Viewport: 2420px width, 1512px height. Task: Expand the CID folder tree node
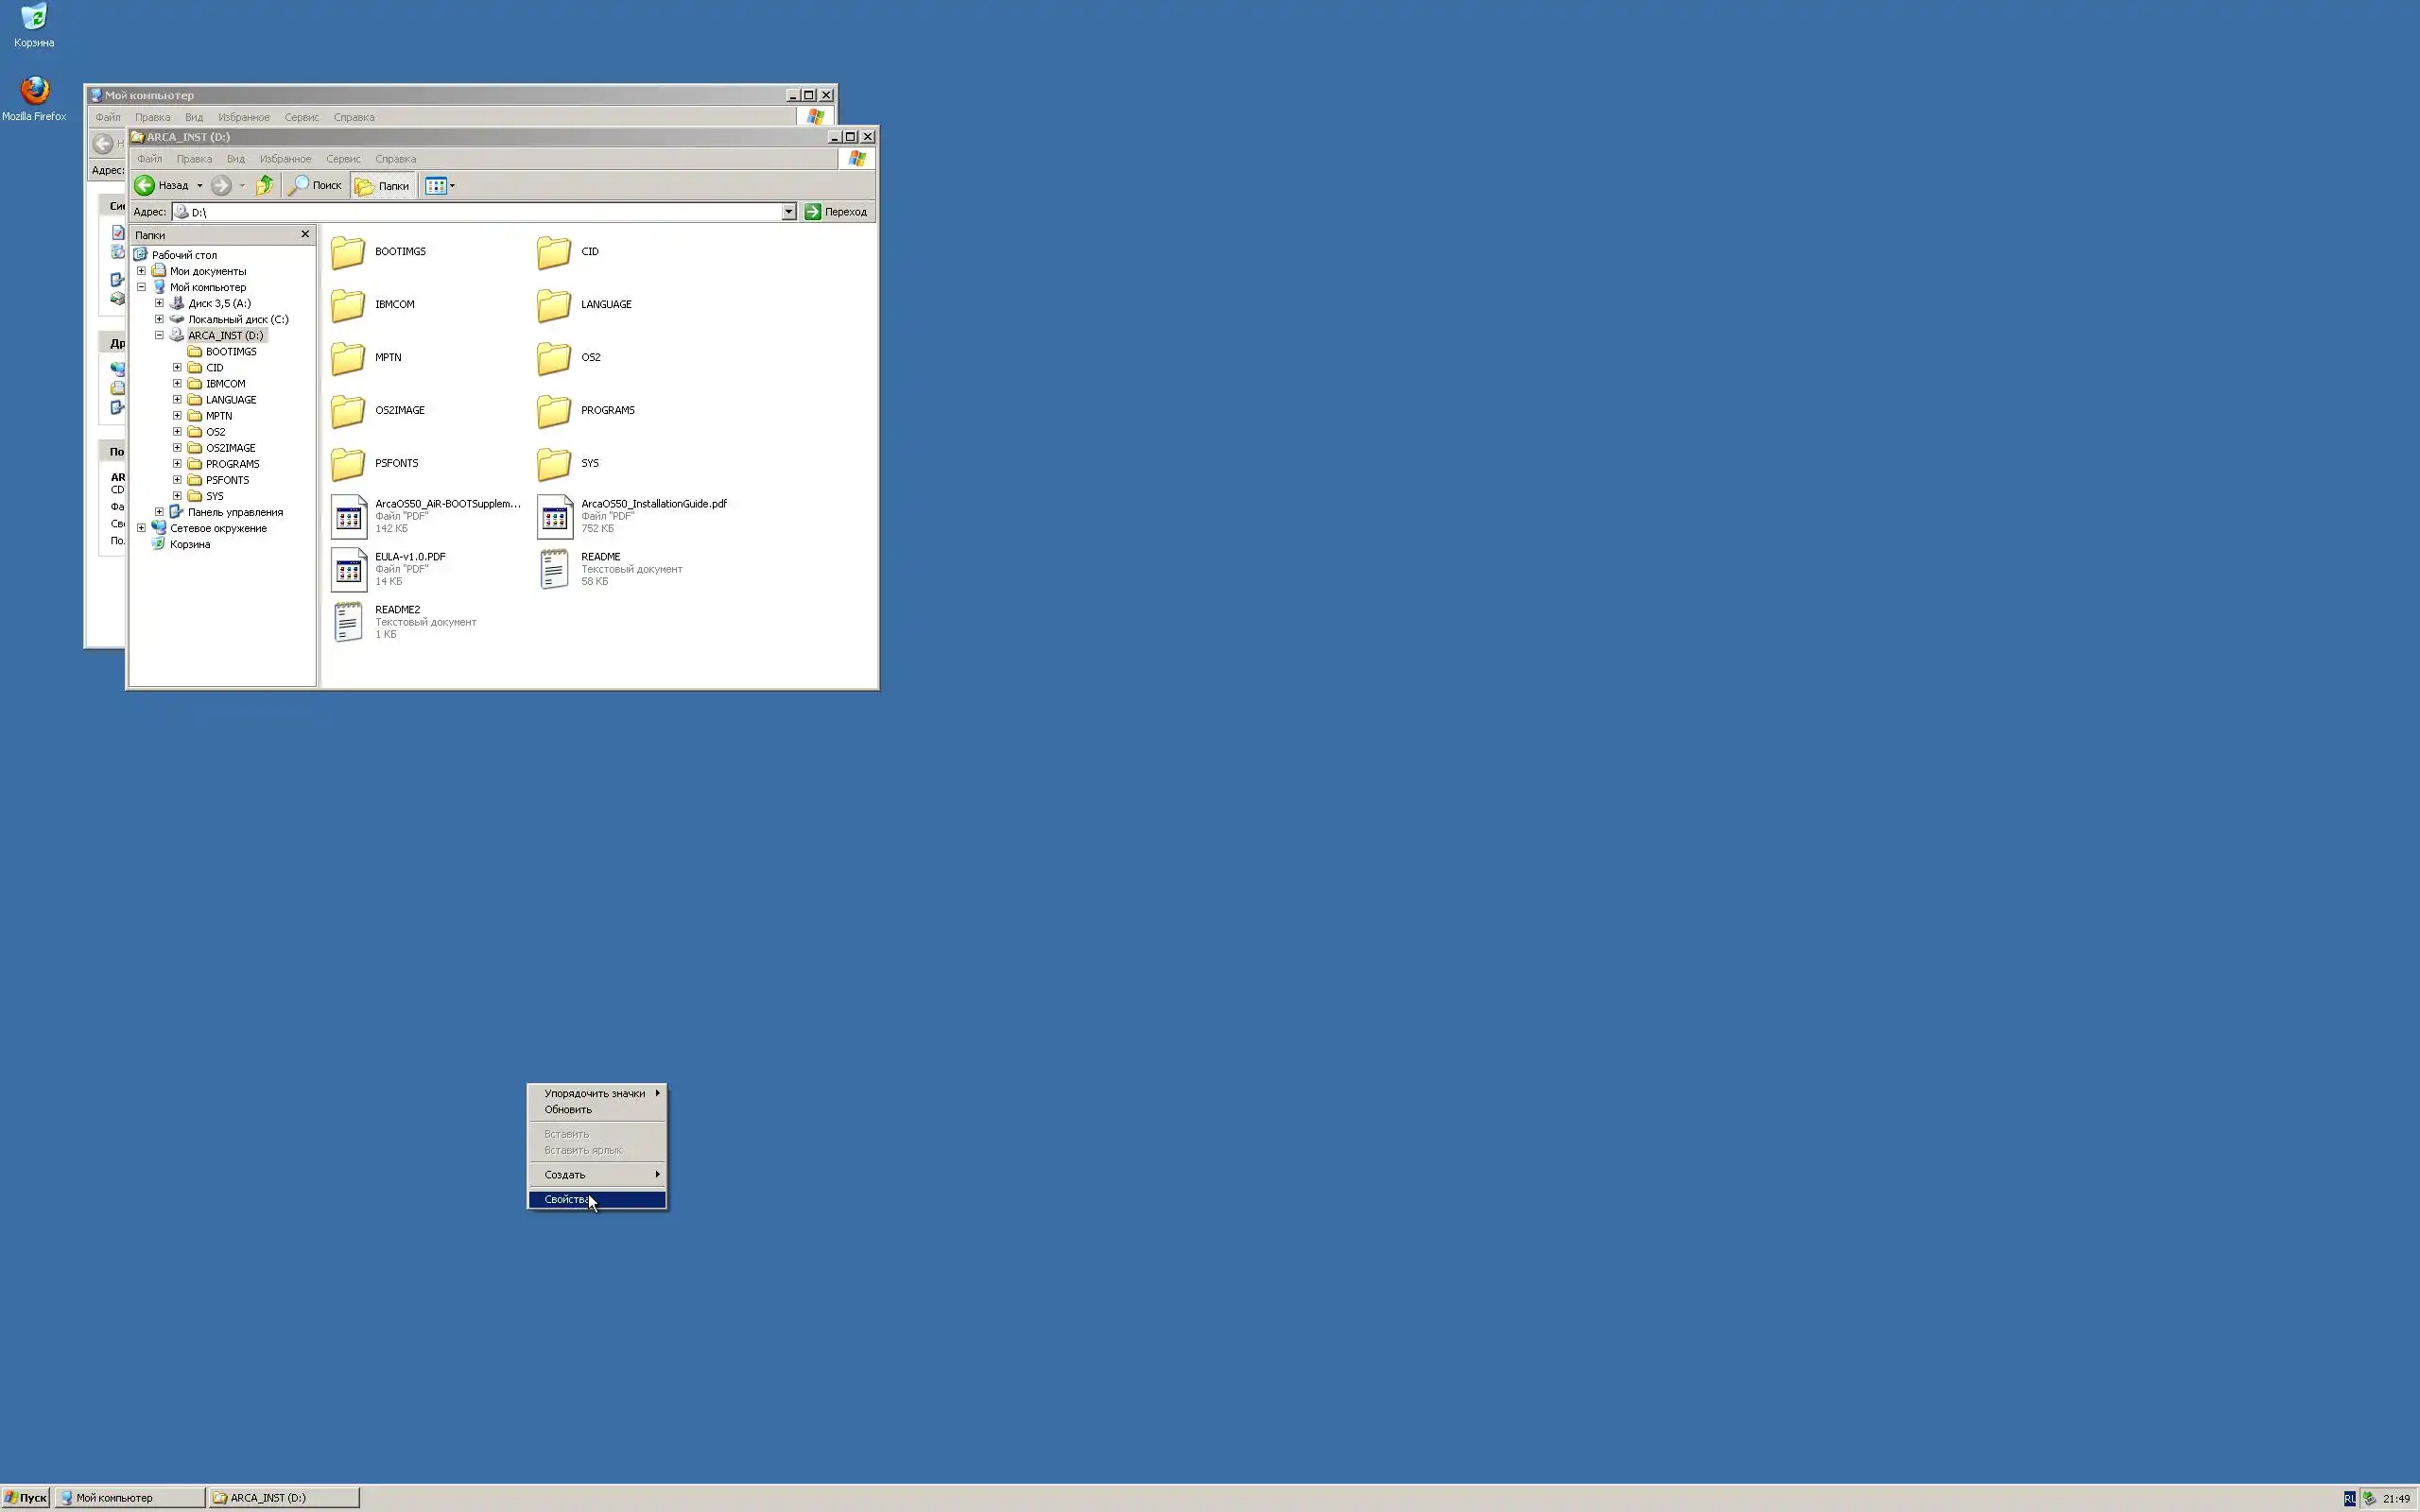coord(177,368)
